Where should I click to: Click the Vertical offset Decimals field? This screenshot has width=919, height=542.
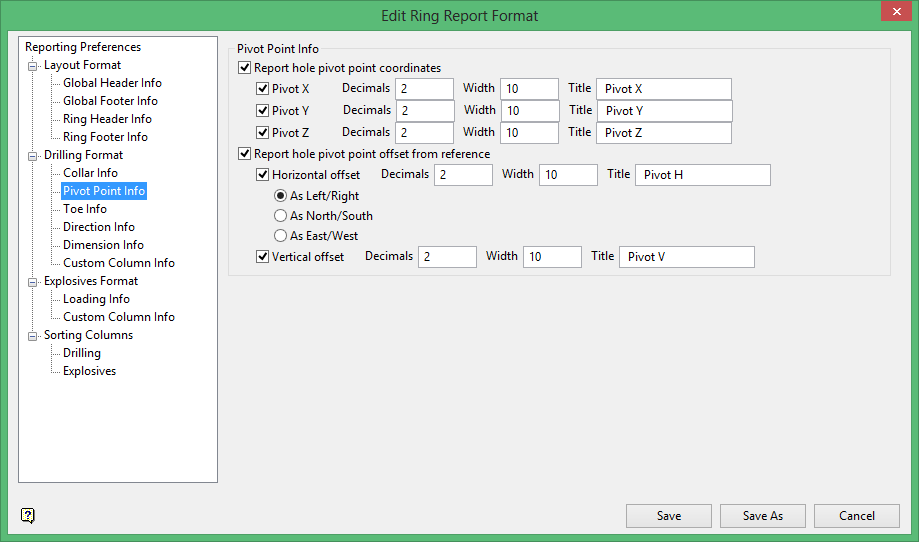click(447, 257)
